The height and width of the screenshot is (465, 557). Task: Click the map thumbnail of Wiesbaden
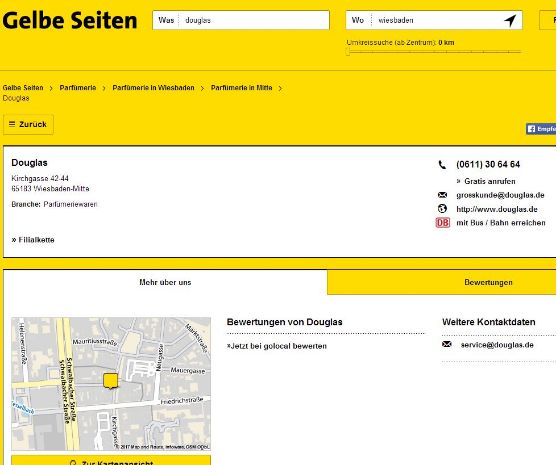pos(111,384)
